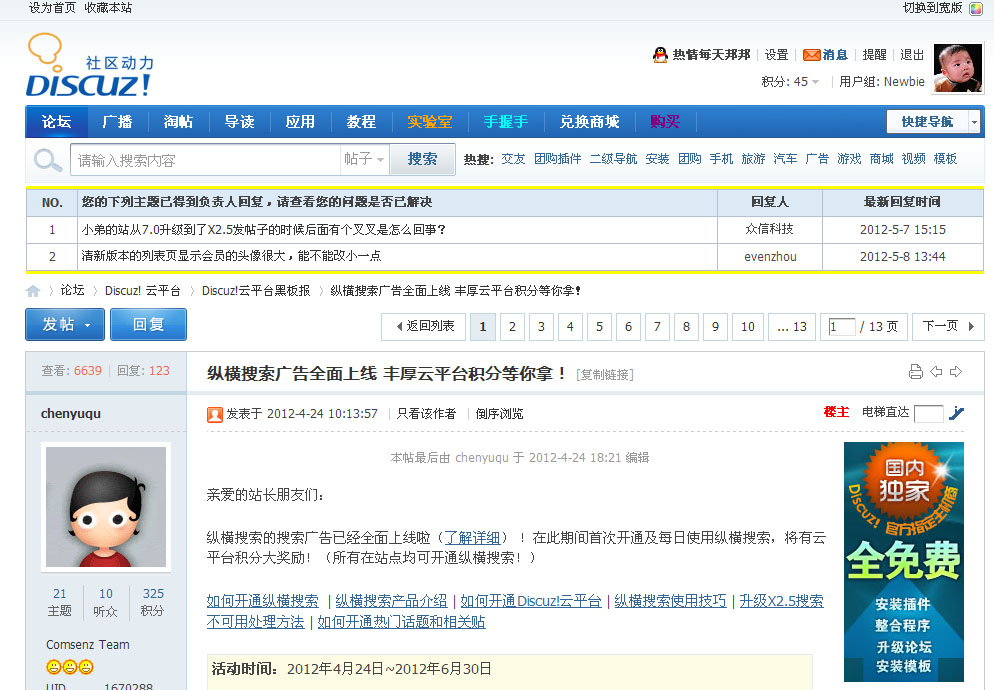Click the colorful style switcher icon
The height and width of the screenshot is (690, 994).
click(x=976, y=8)
